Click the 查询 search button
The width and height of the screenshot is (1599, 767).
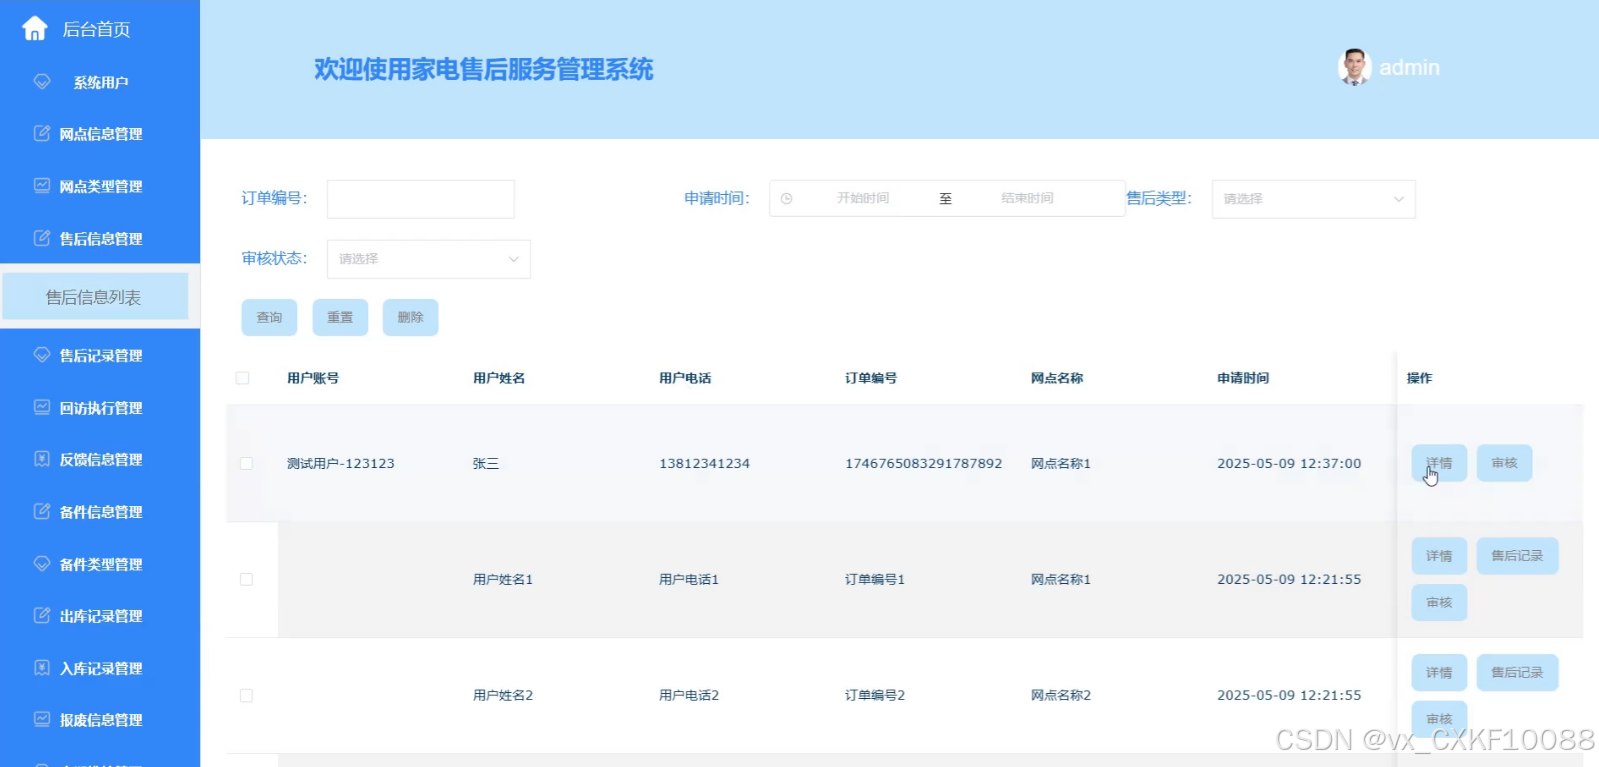[269, 317]
